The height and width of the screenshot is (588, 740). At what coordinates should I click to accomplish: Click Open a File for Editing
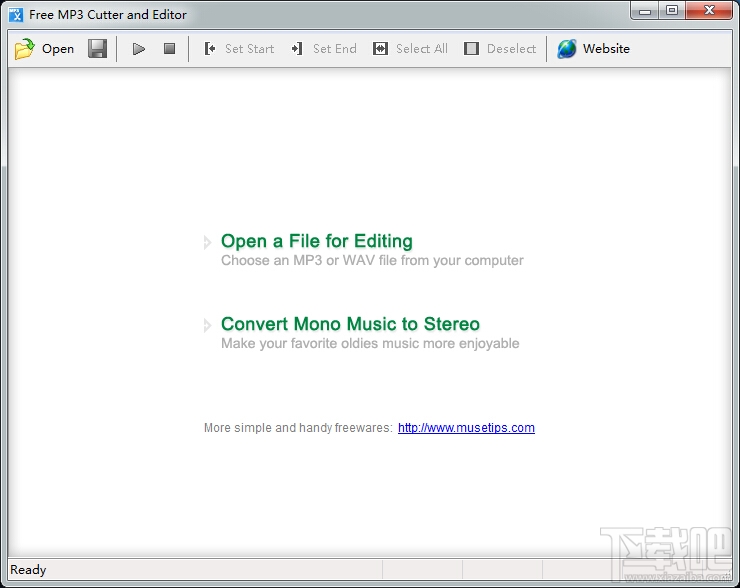[x=317, y=241]
